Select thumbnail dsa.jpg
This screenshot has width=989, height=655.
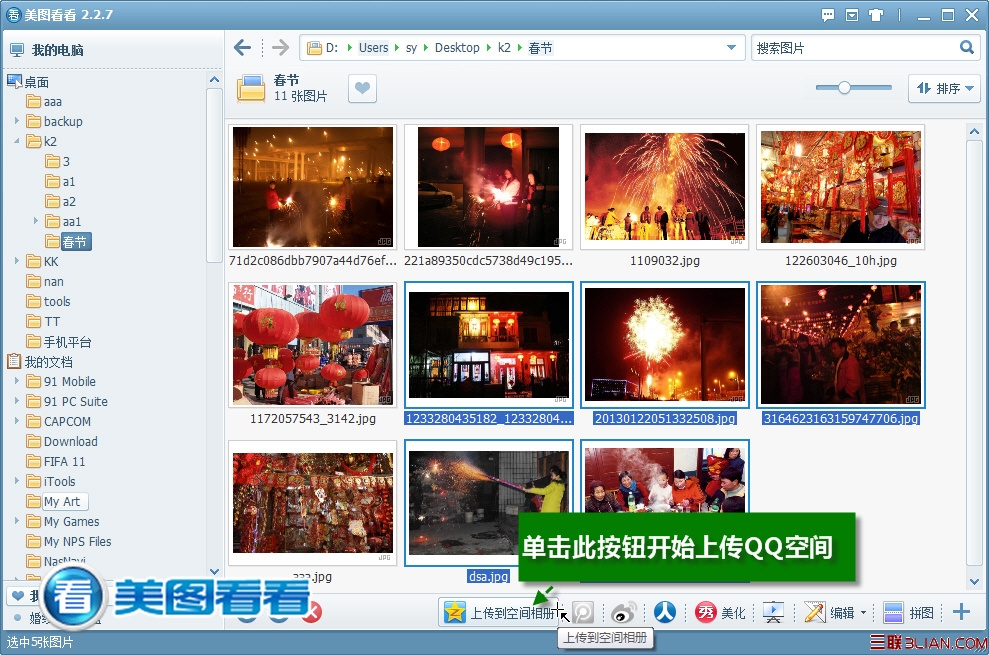tap(488, 502)
